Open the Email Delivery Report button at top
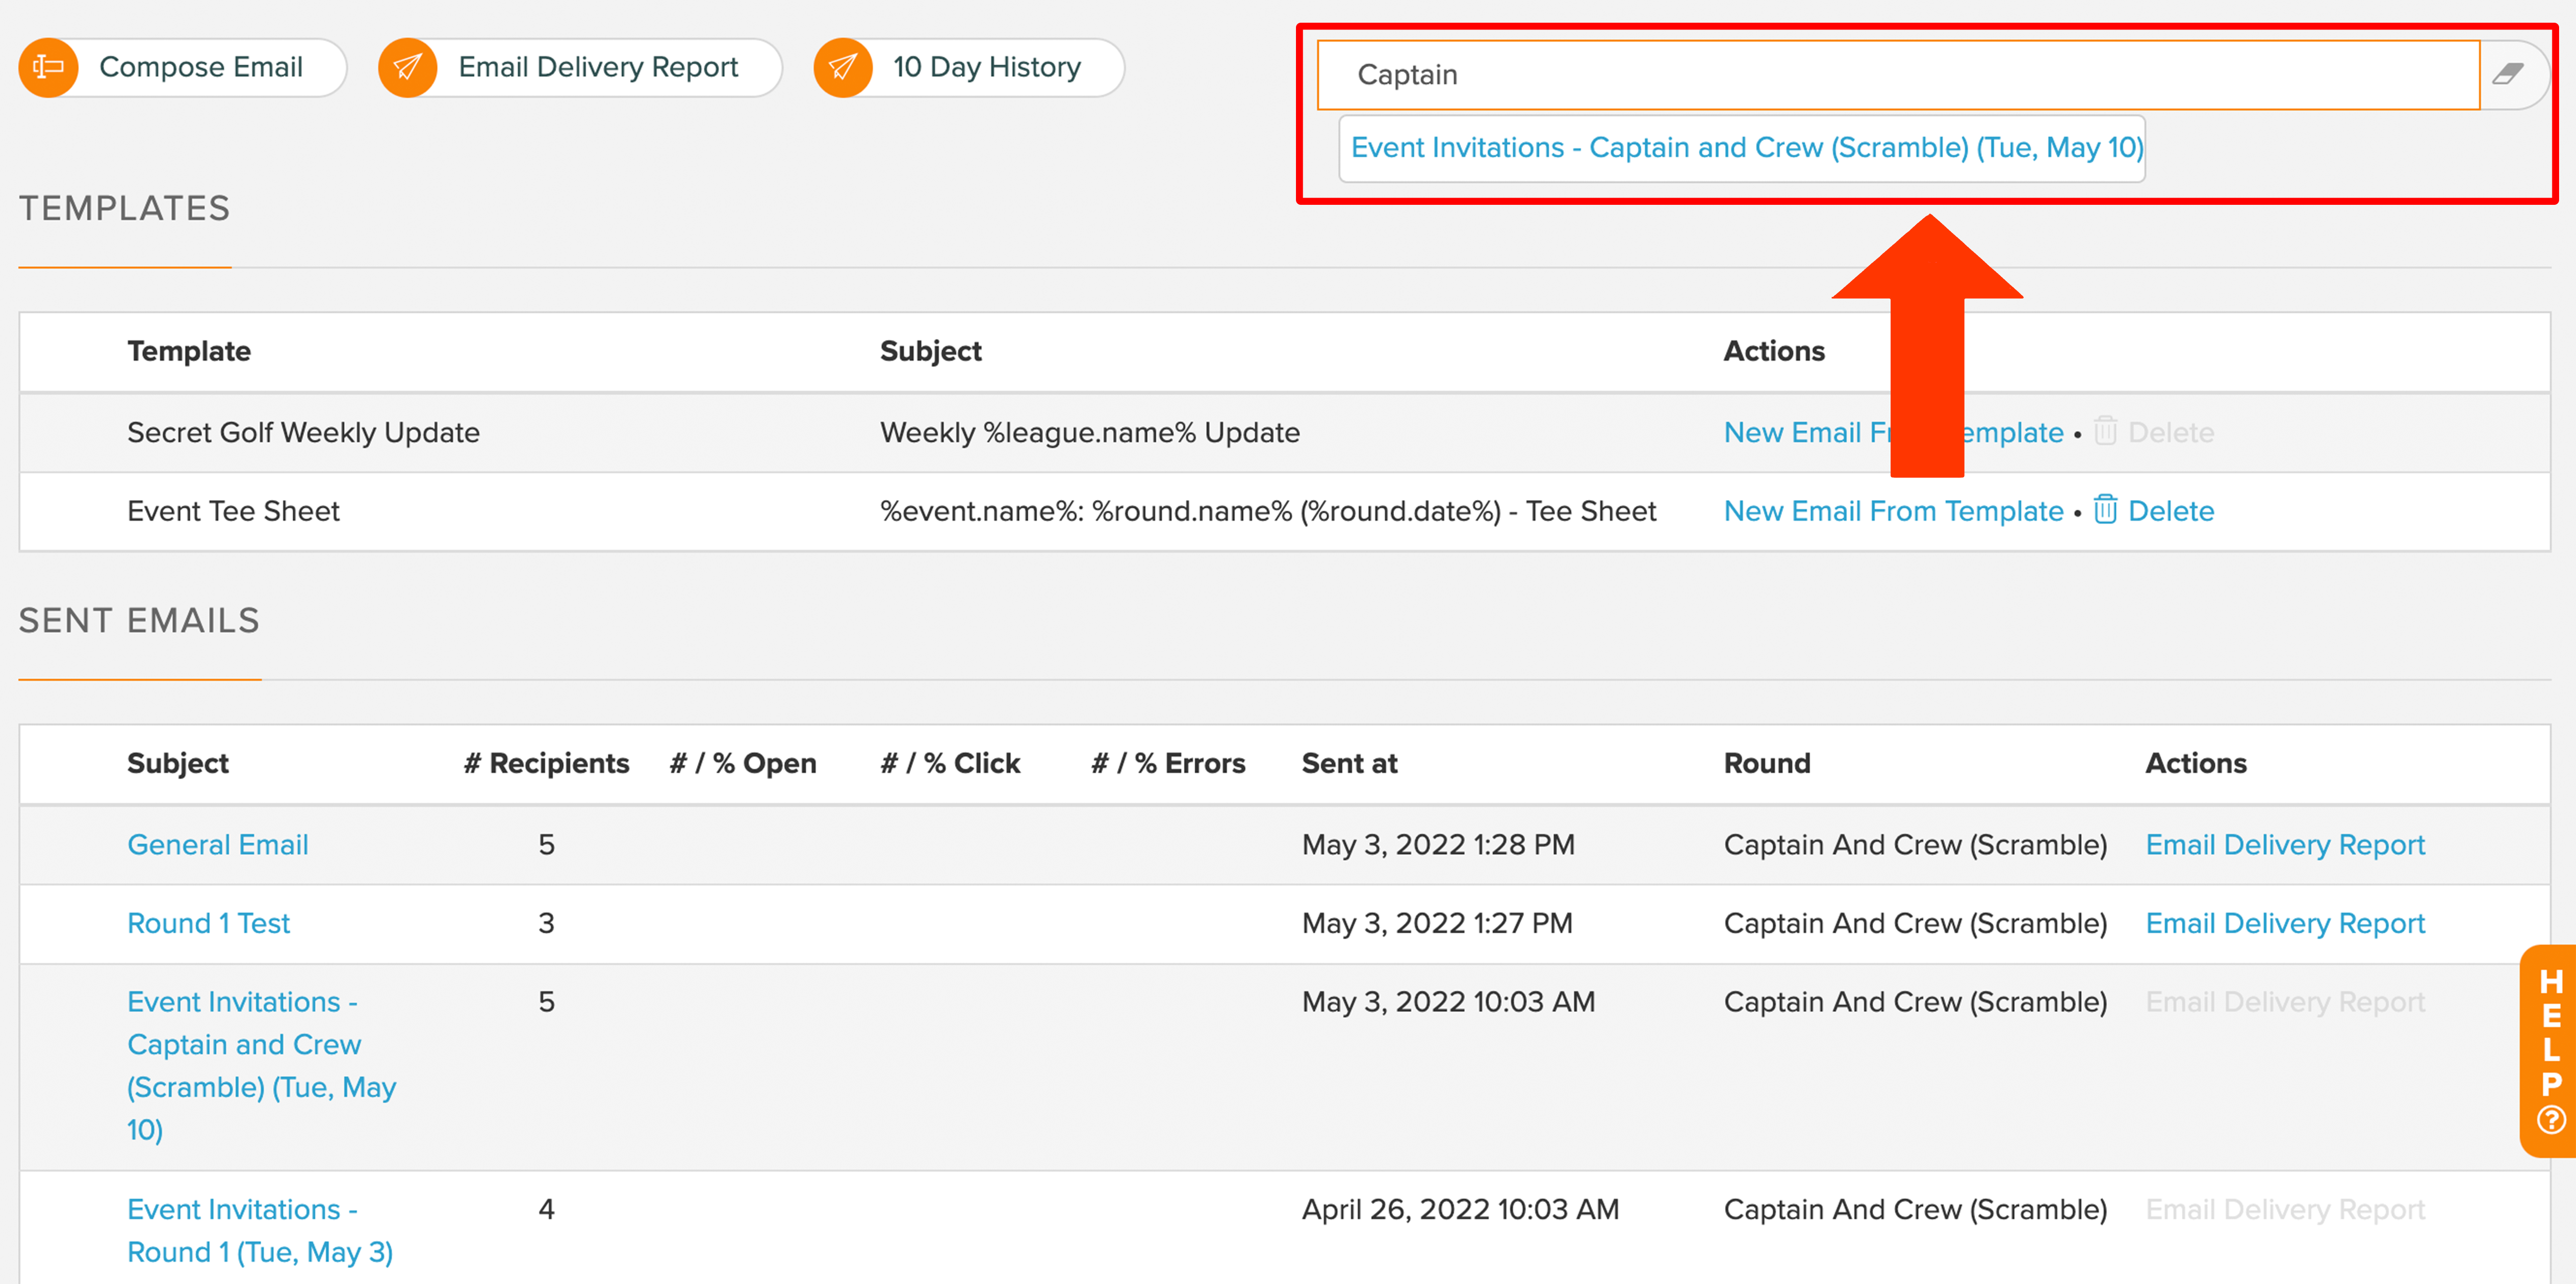This screenshot has height=1284, width=2576. 580,68
